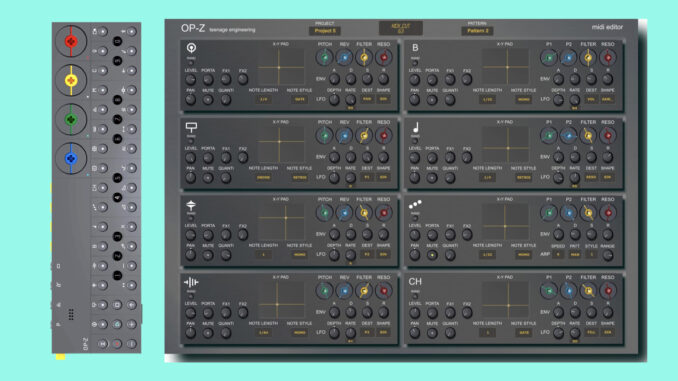
Task: Select the B bass track label
Action: [415, 48]
